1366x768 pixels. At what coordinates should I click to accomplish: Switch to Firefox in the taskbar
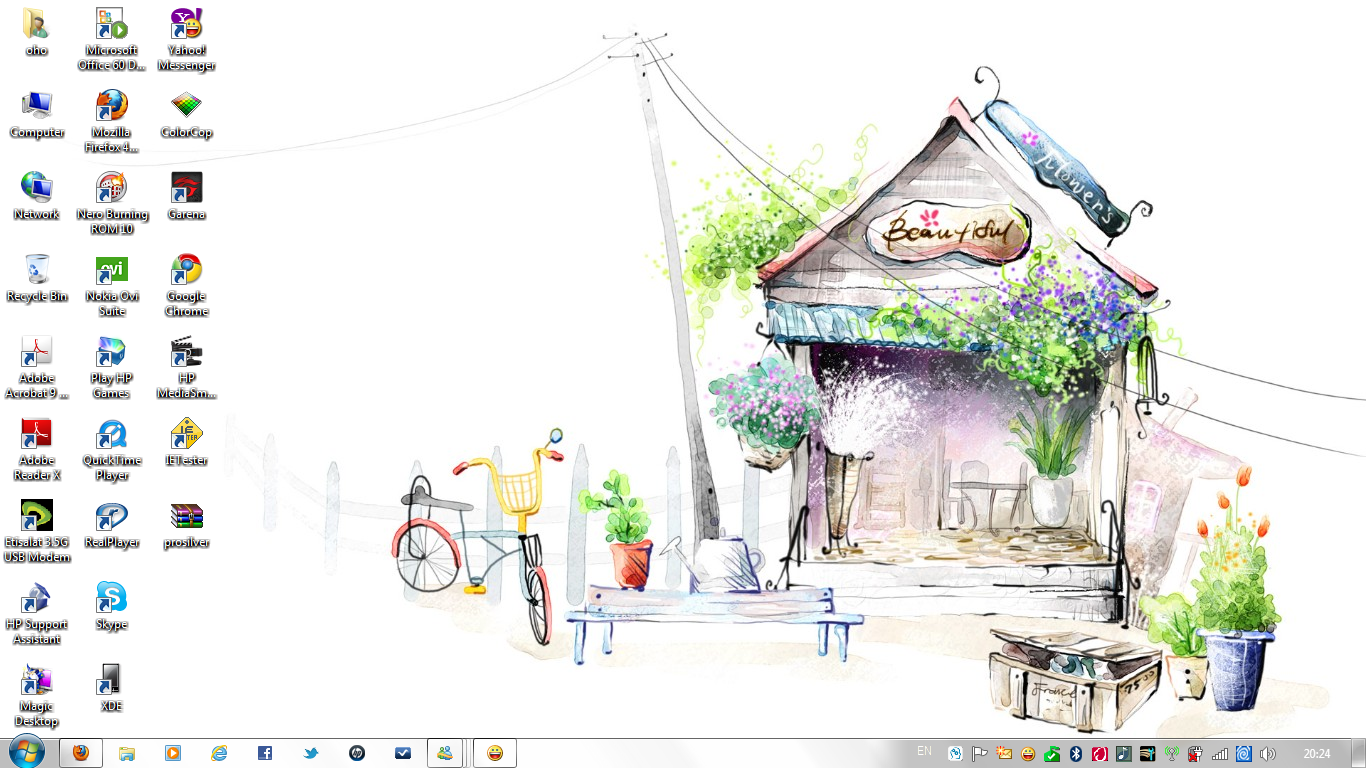81,753
